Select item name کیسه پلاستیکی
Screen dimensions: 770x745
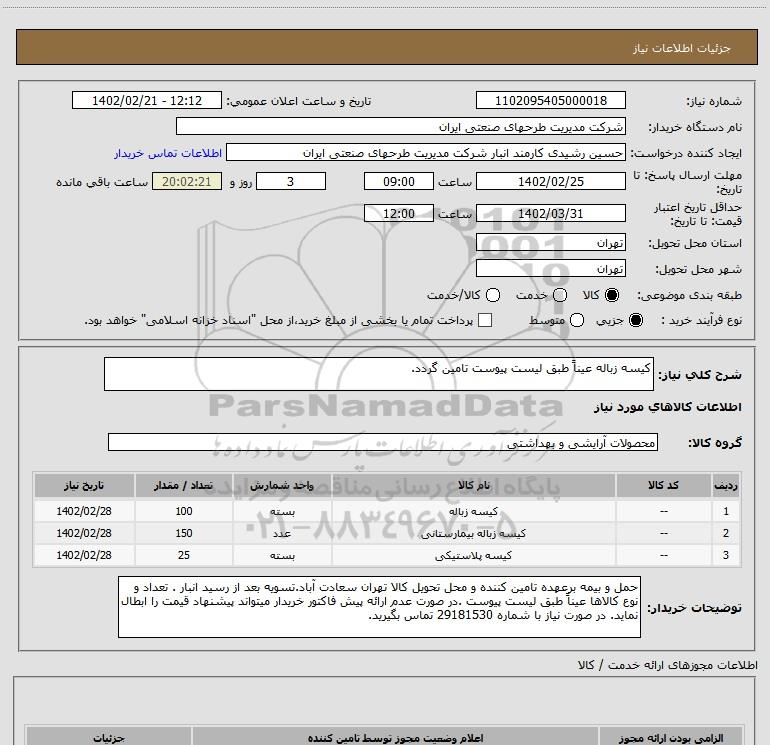[x=473, y=555]
